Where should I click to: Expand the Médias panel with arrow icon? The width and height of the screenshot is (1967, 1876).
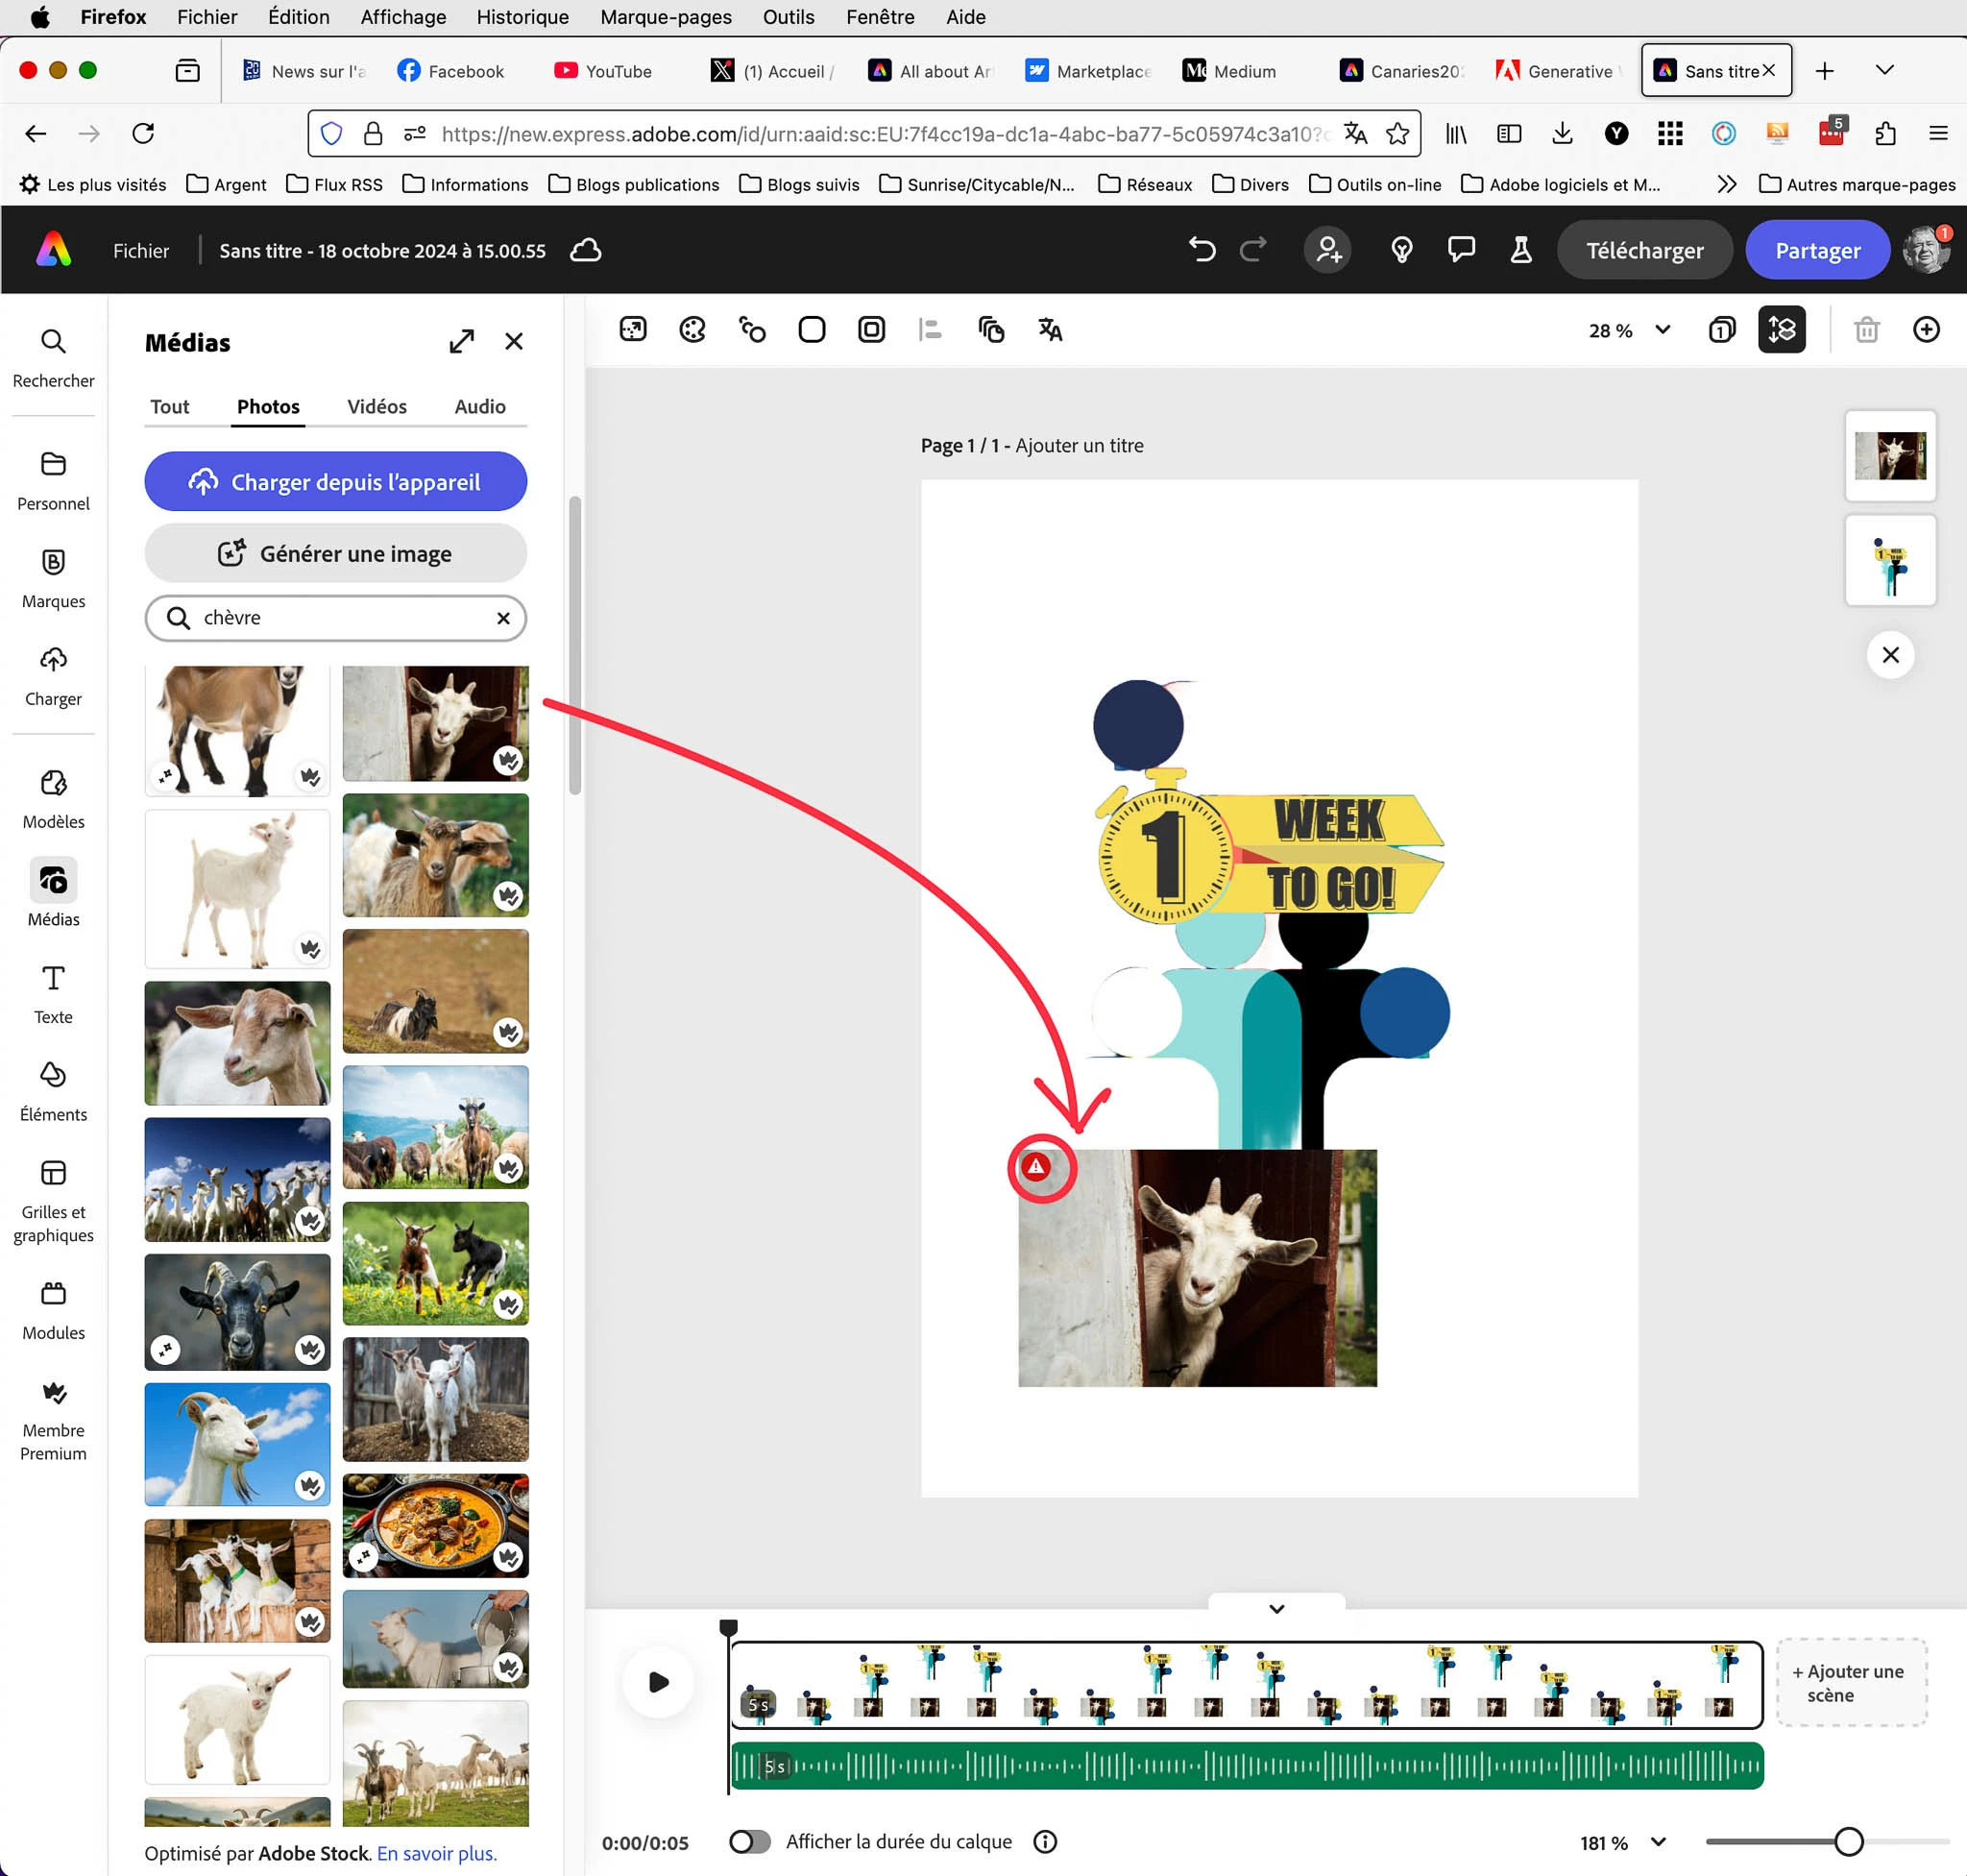(461, 342)
